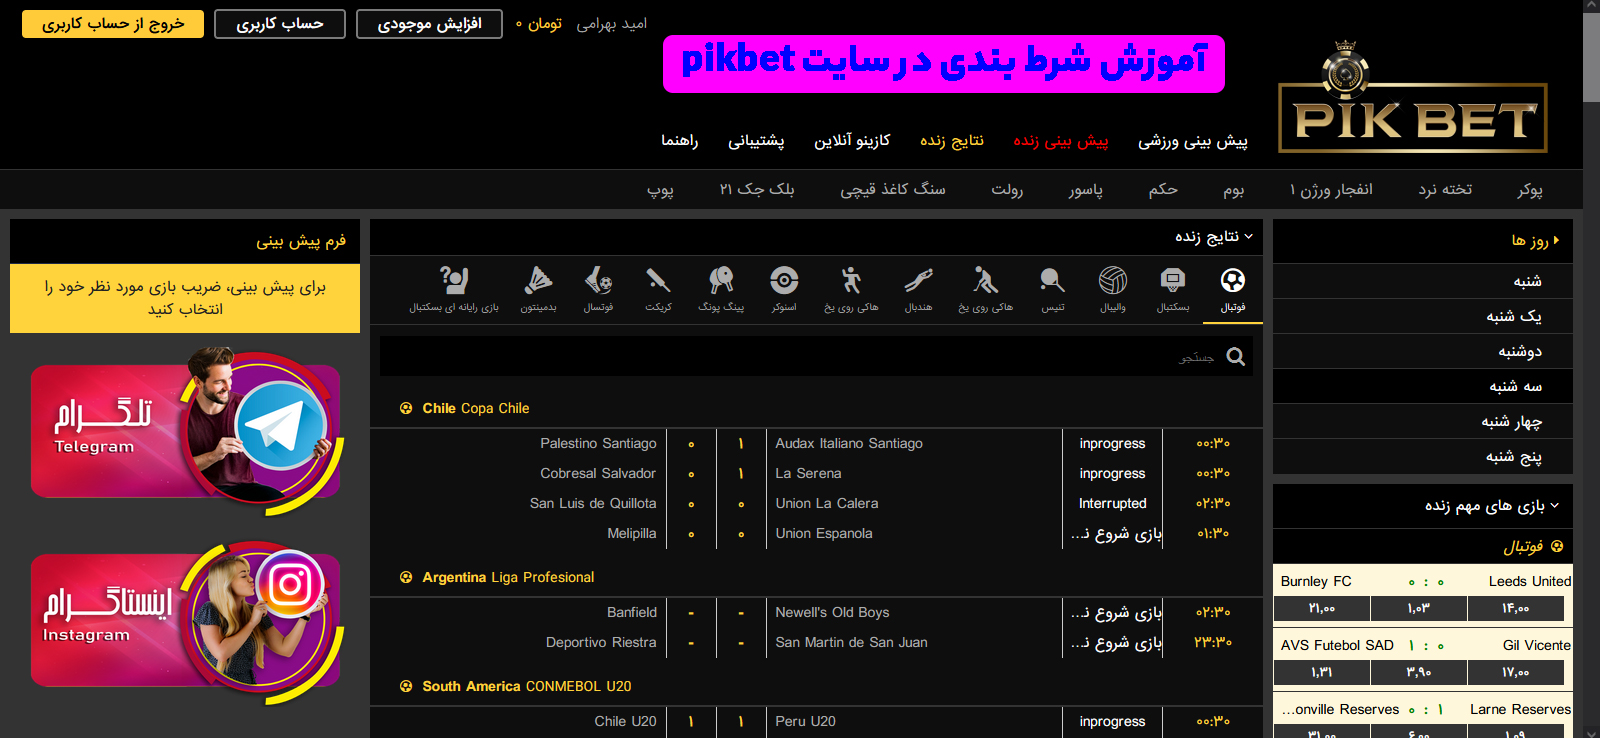Viewport: 1600px width, 738px height.
Task: Open support (پشتیبانی) menu item
Action: (x=756, y=141)
